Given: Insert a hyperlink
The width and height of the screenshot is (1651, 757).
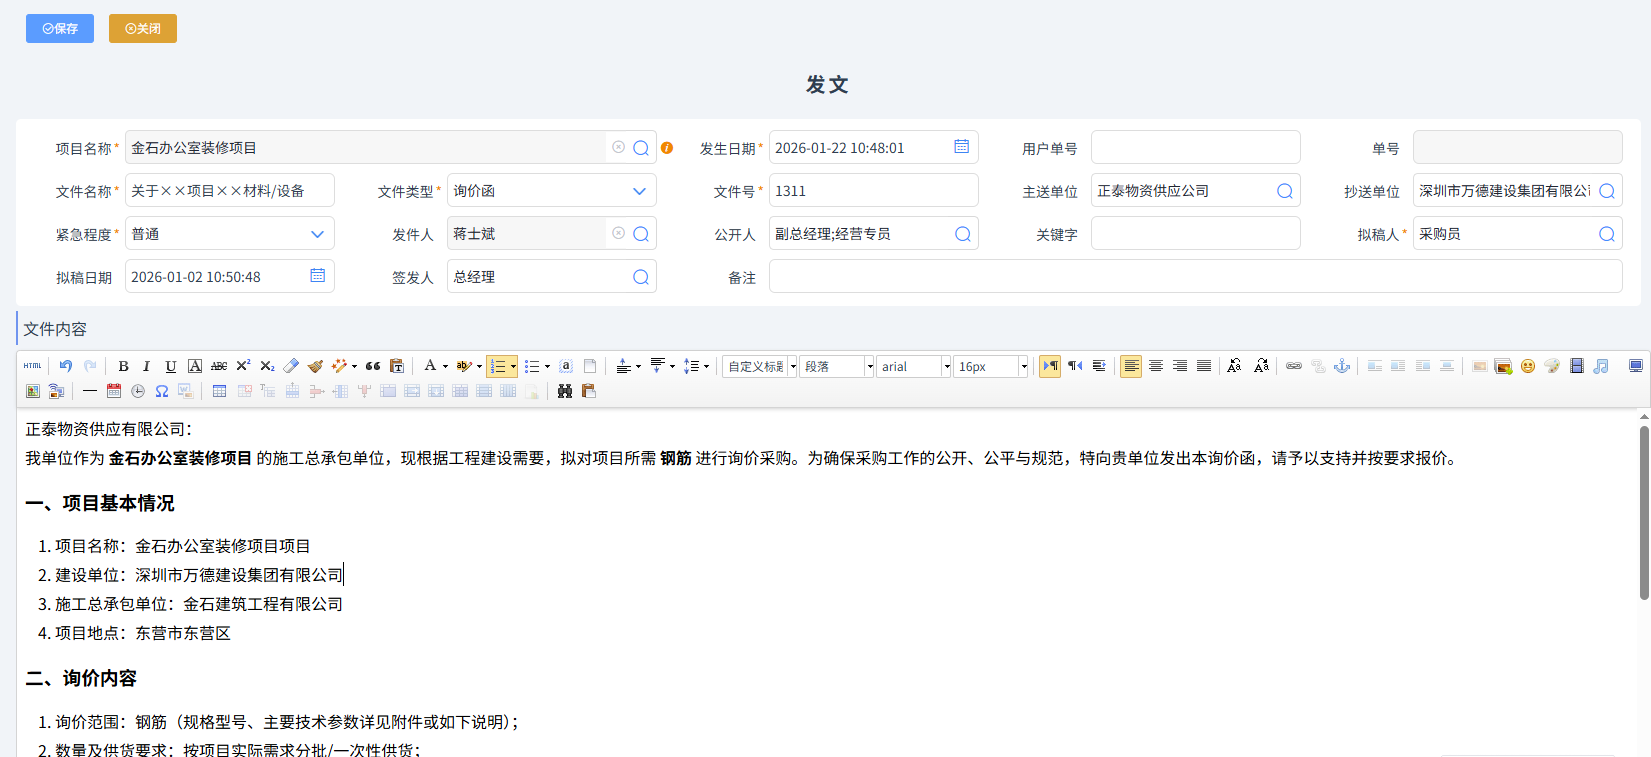Looking at the screenshot, I should [1294, 366].
